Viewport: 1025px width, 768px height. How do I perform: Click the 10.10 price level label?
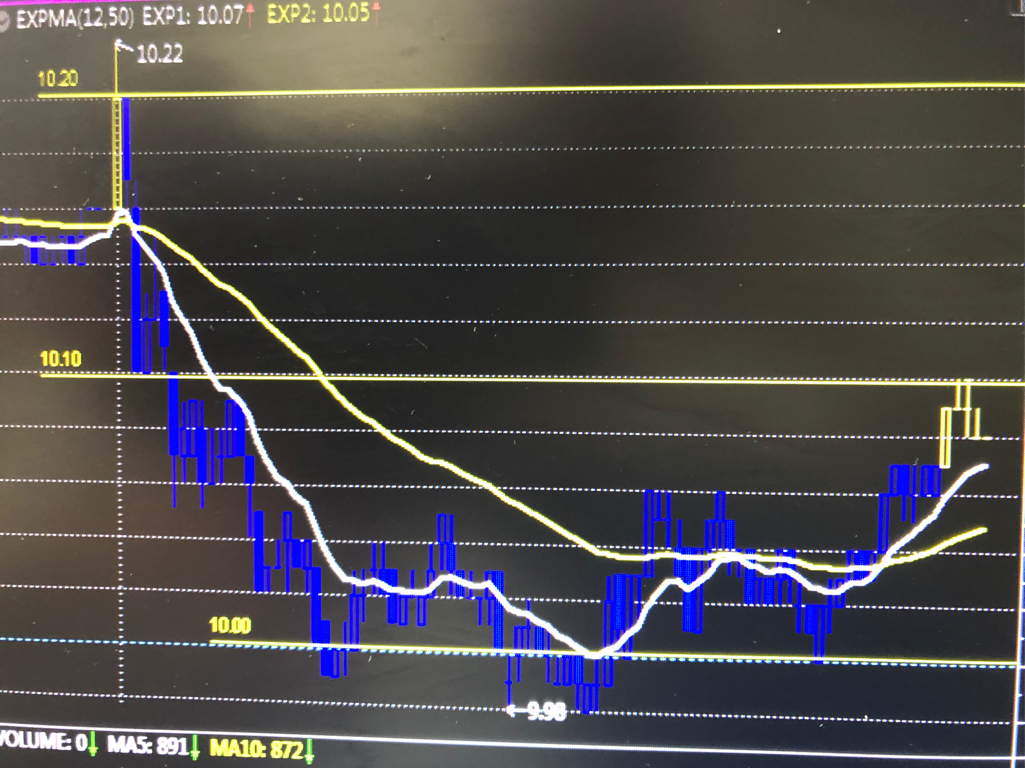click(x=61, y=359)
